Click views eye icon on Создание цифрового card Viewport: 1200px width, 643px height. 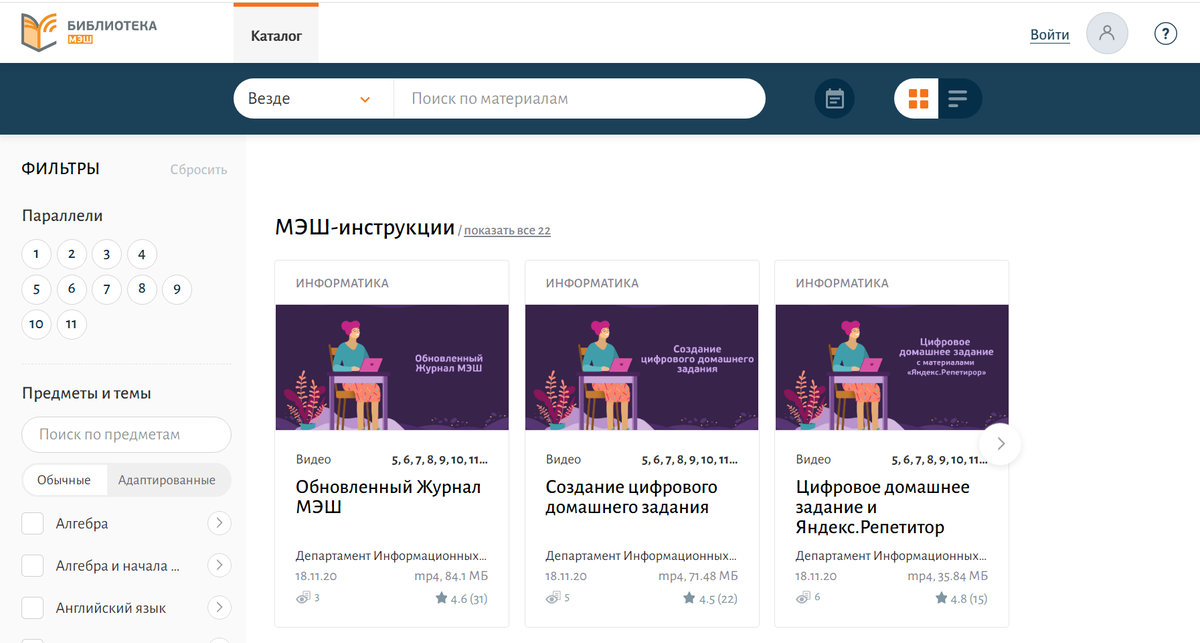[553, 598]
